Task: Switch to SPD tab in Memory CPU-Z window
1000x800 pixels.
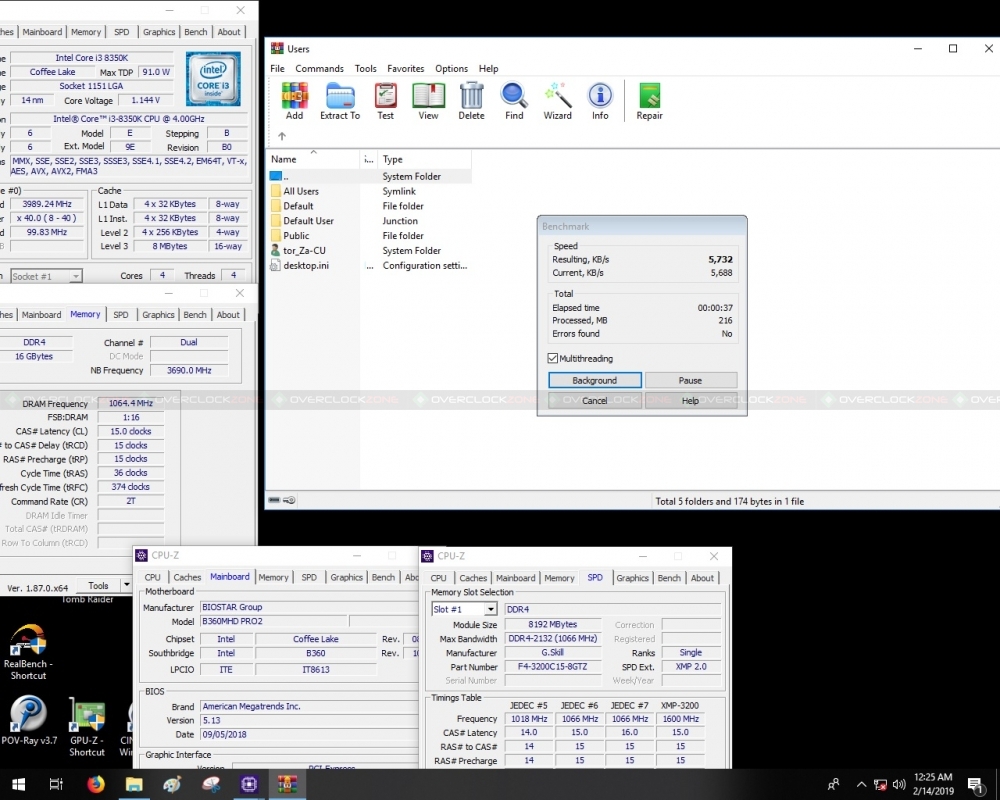Action: (x=121, y=315)
